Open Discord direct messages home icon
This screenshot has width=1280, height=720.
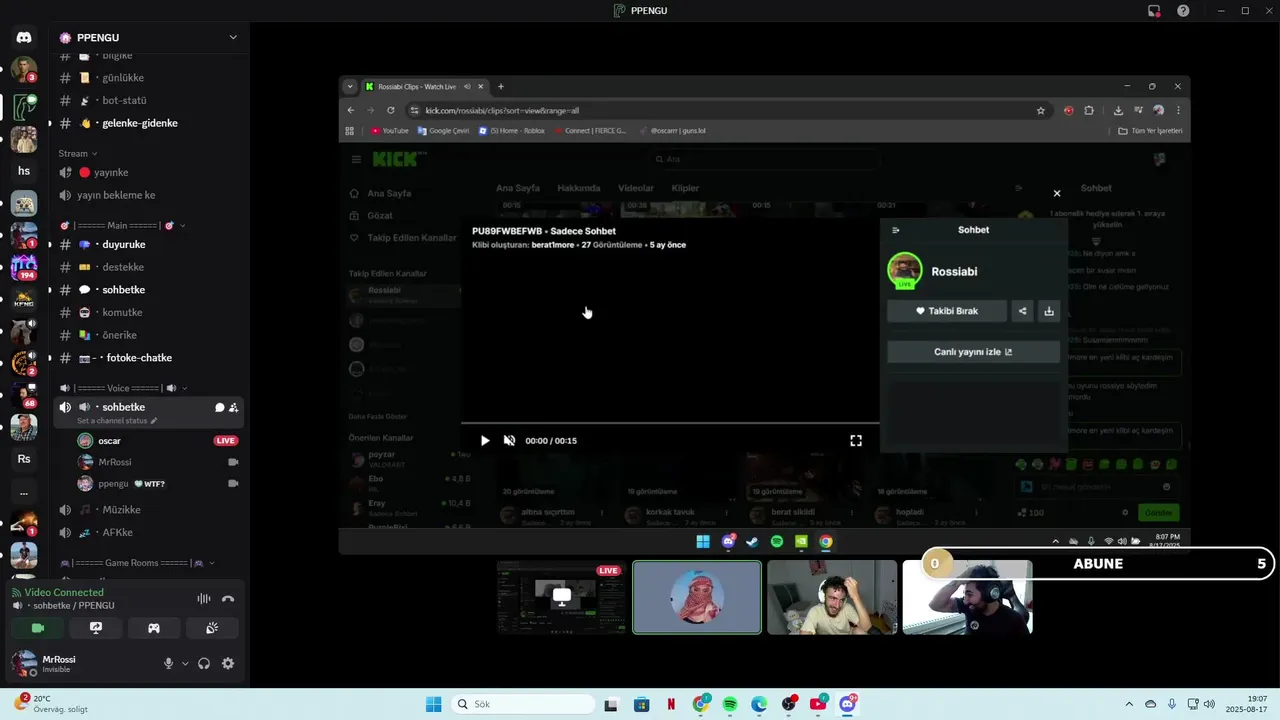click(24, 37)
